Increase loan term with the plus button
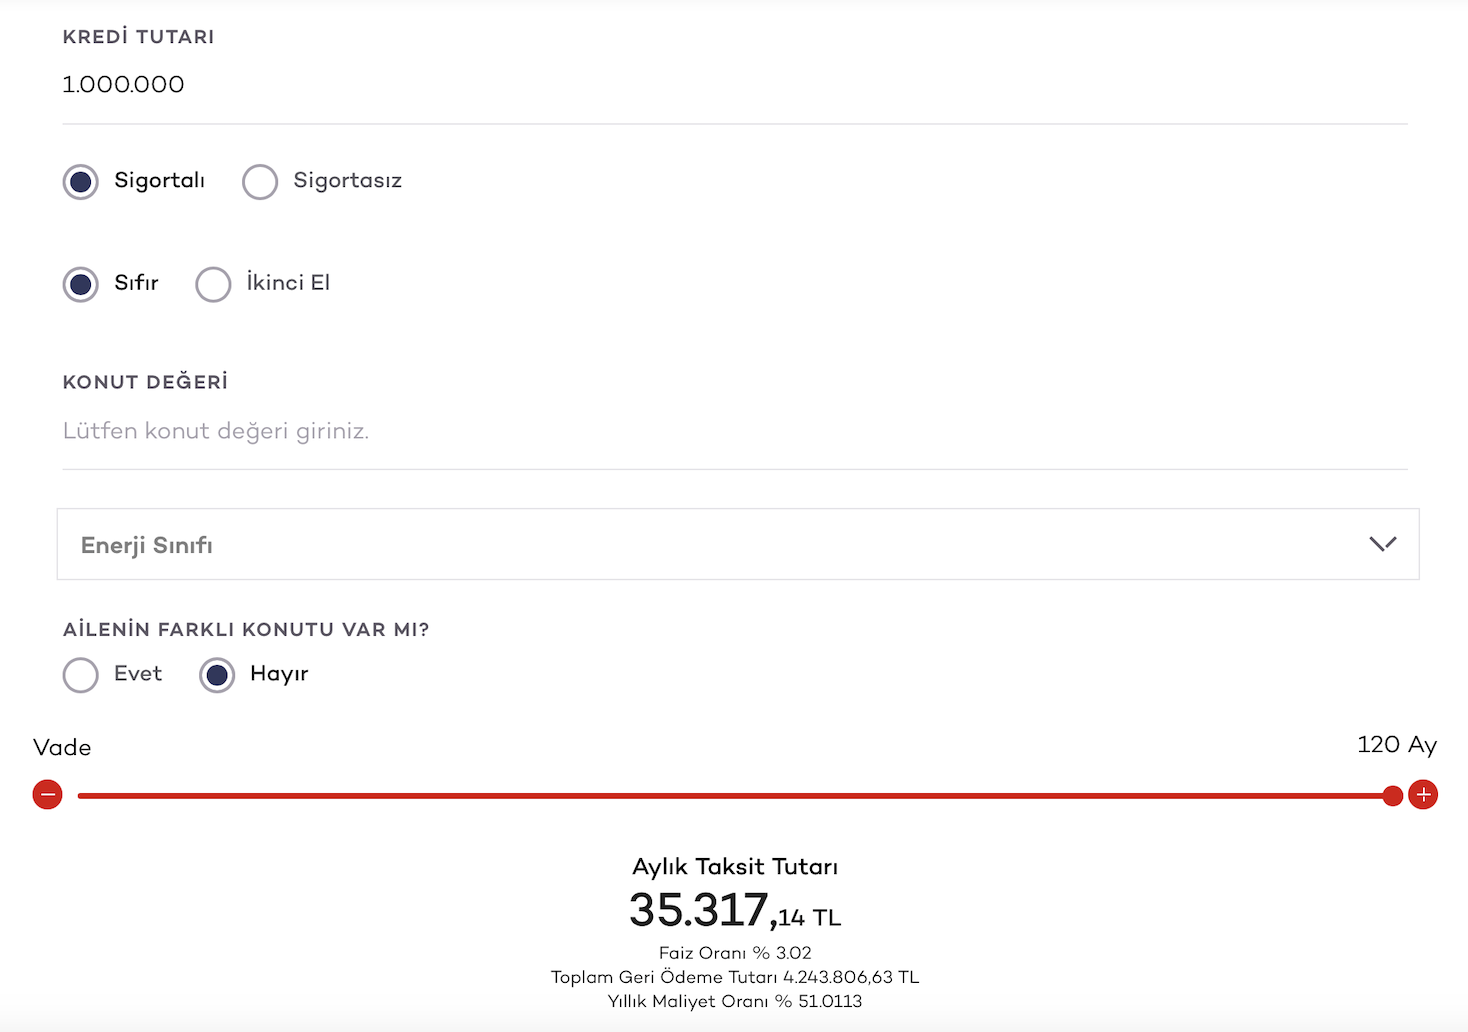The height and width of the screenshot is (1032, 1468). [x=1422, y=795]
